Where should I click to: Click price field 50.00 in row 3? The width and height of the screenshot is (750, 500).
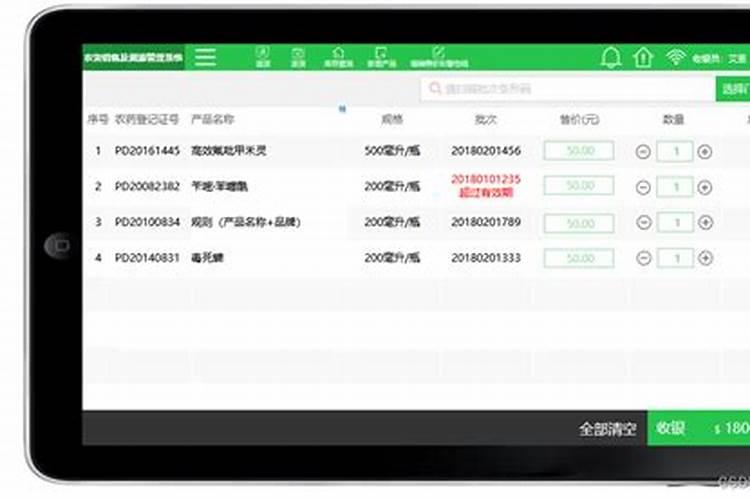click(579, 223)
